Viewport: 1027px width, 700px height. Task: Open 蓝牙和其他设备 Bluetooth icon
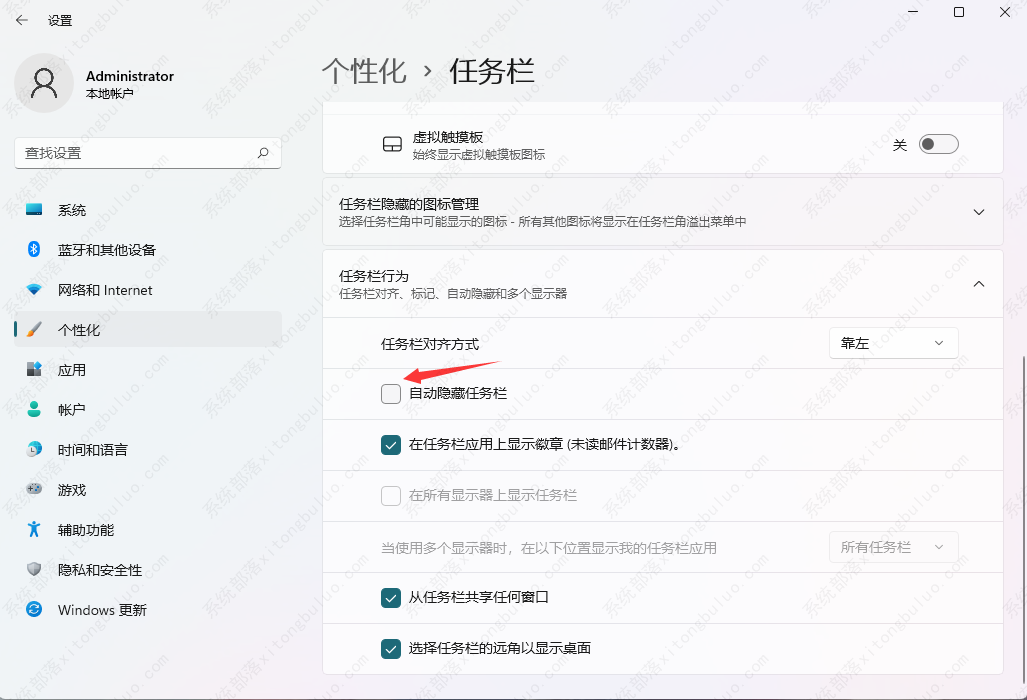click(34, 250)
